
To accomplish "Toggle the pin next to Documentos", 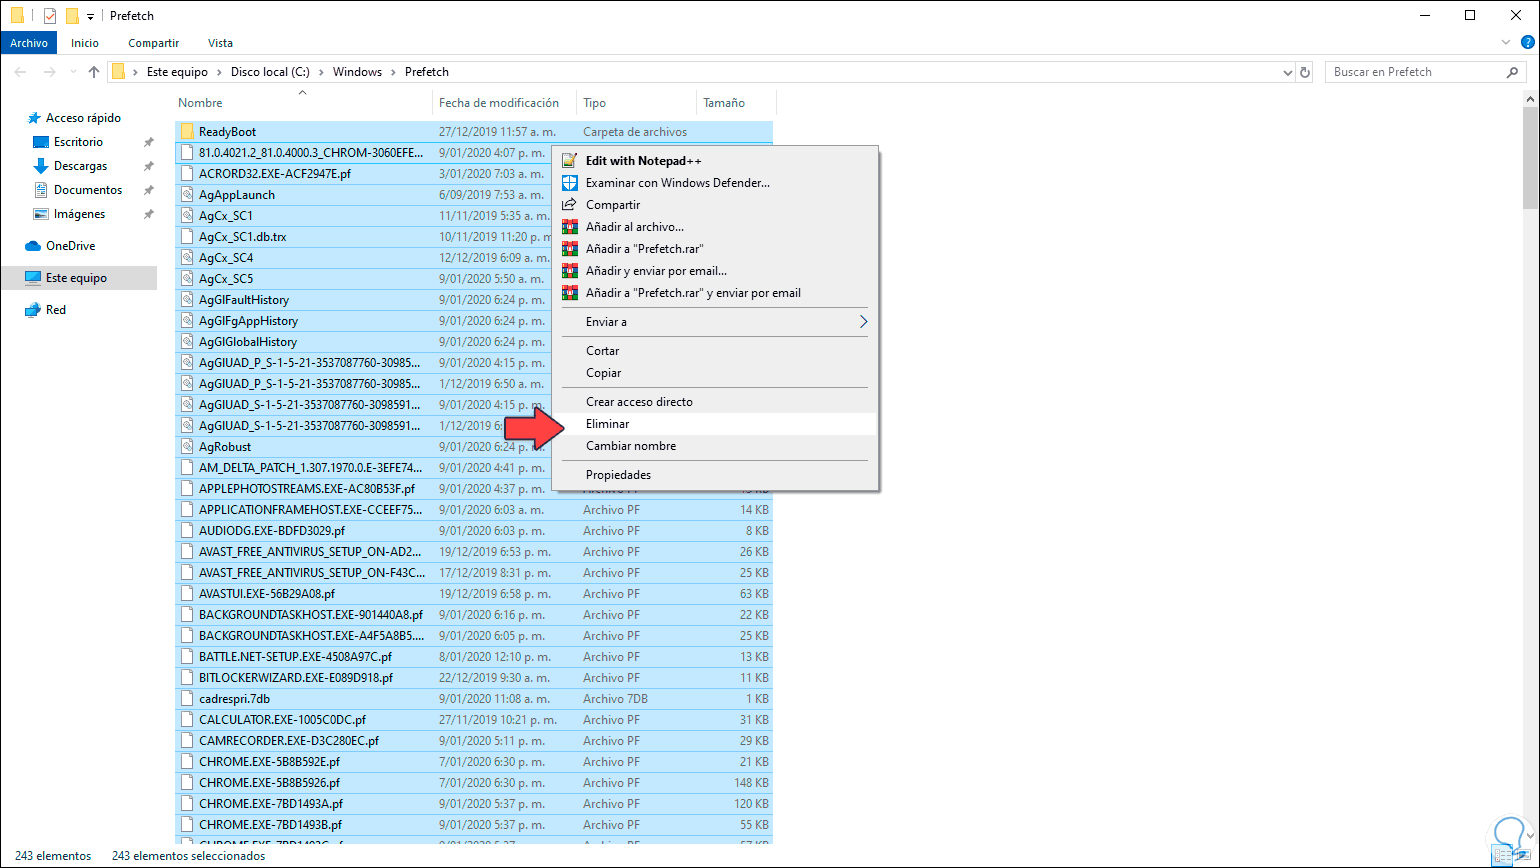I will (x=148, y=190).
